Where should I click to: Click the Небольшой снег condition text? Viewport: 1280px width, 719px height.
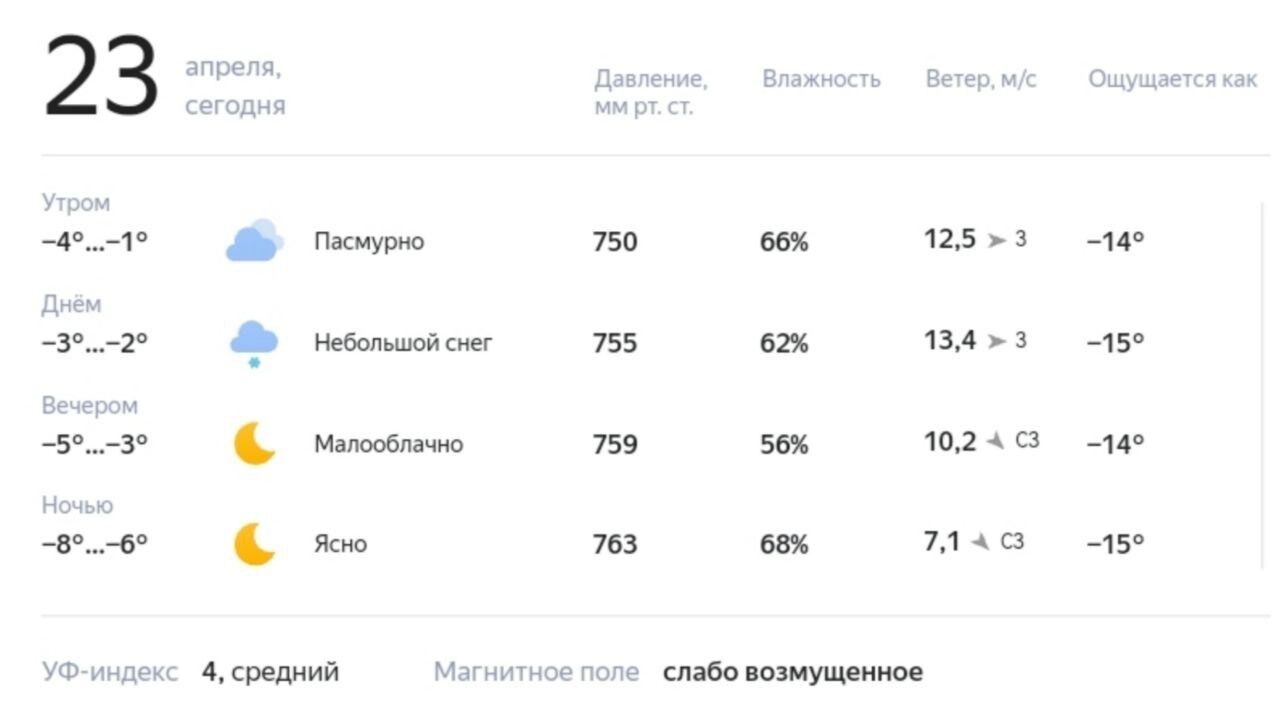(x=403, y=343)
